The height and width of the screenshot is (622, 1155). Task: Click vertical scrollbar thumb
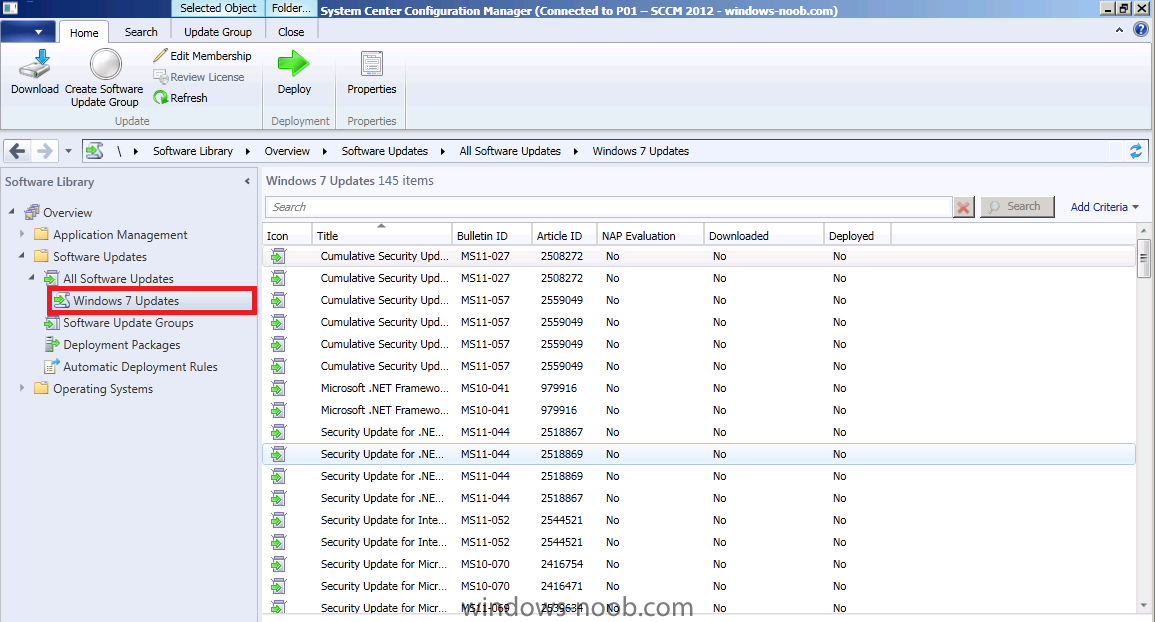pos(1143,257)
